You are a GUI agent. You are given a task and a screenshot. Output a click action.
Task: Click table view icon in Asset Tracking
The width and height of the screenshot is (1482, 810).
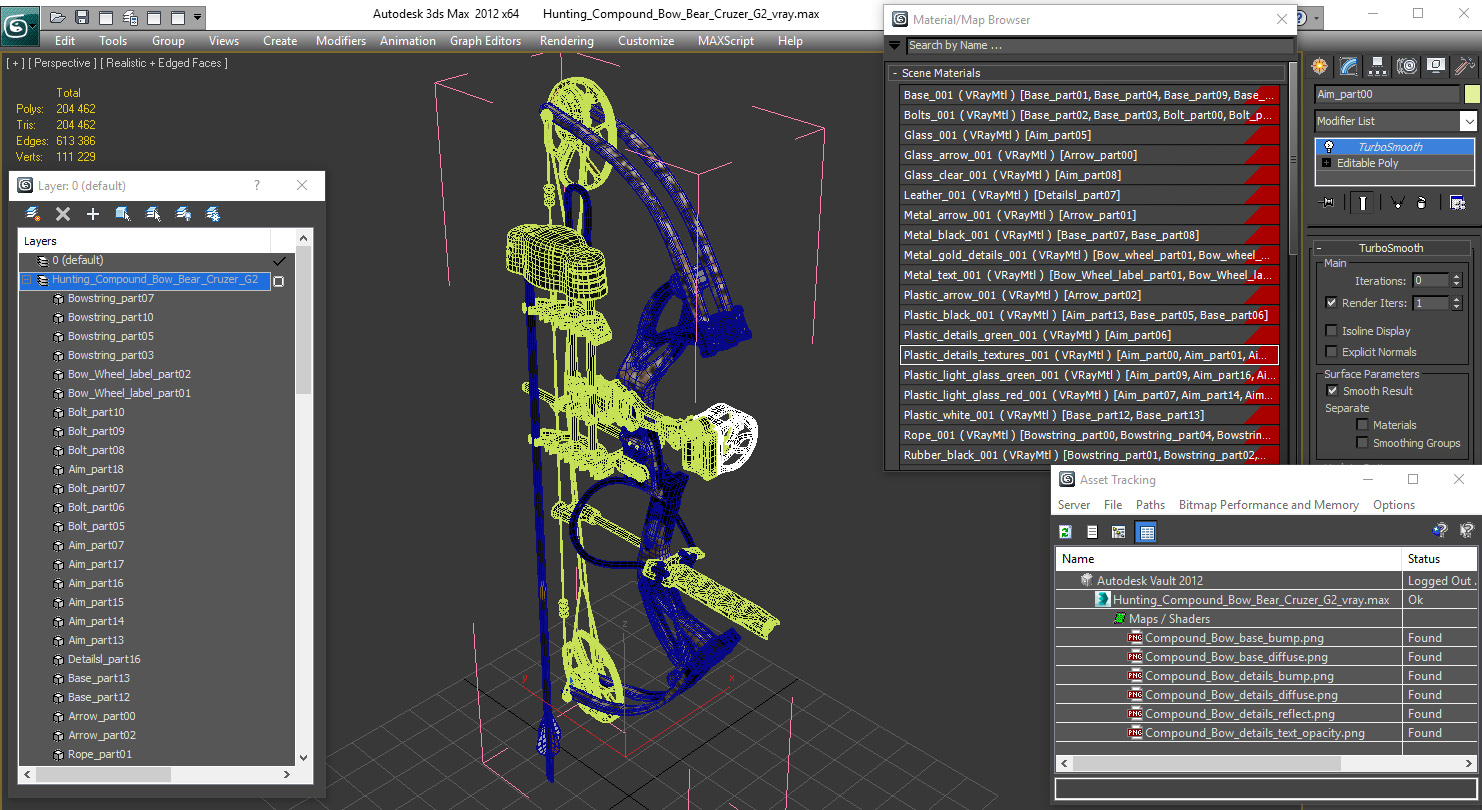click(1147, 532)
